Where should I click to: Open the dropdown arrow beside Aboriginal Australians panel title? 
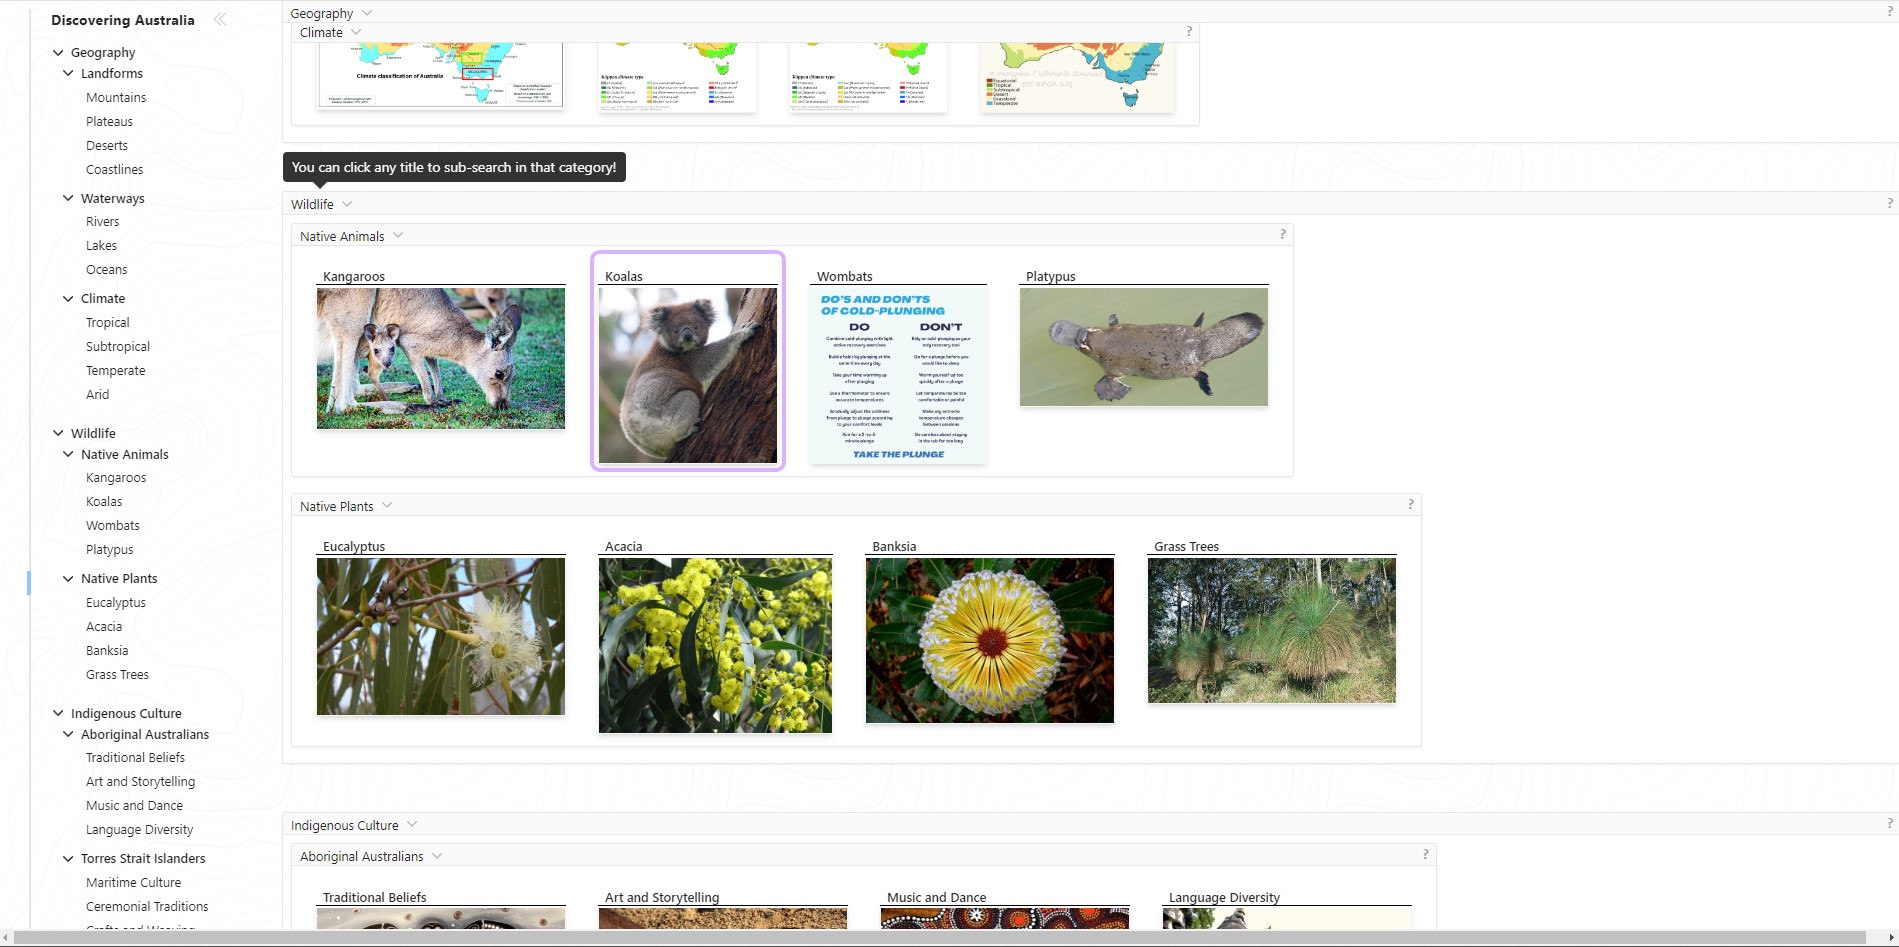click(437, 856)
